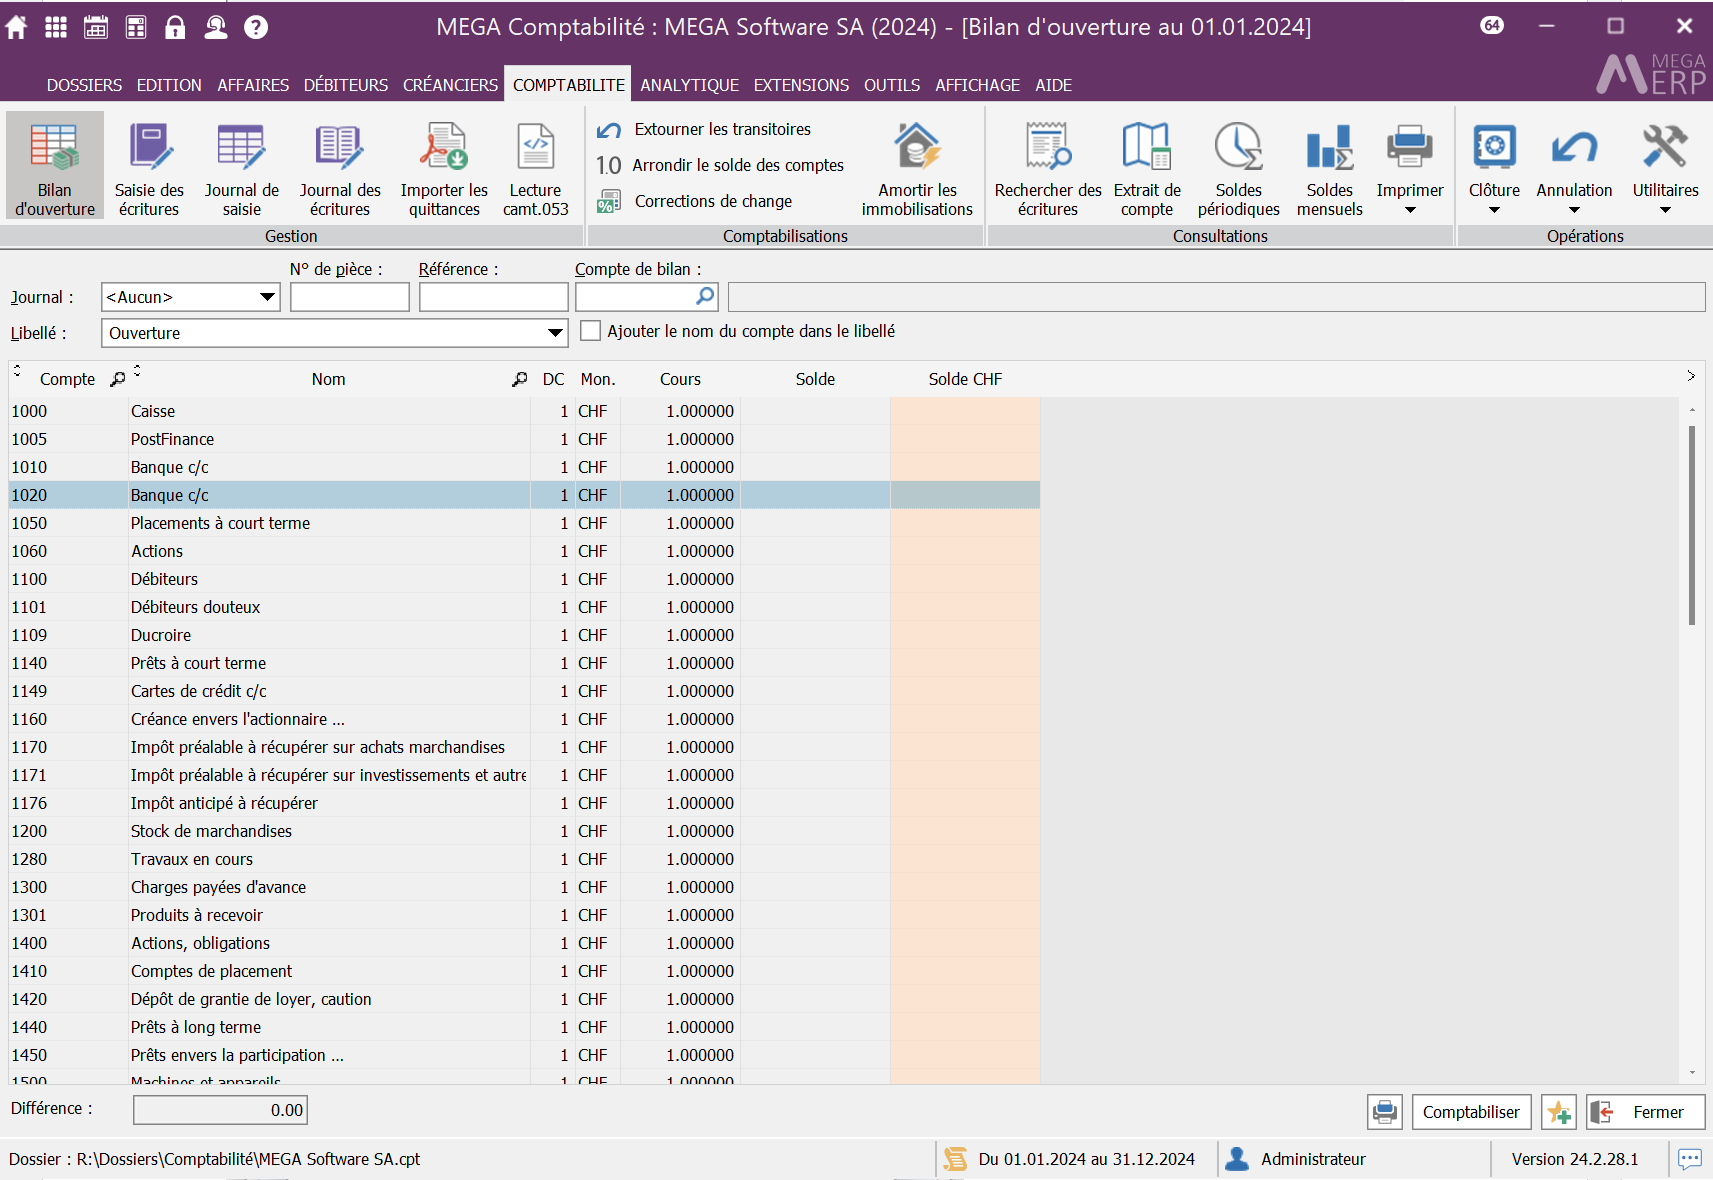The width and height of the screenshot is (1713, 1180).
Task: Click the column scroll right arrow
Action: click(x=1691, y=376)
